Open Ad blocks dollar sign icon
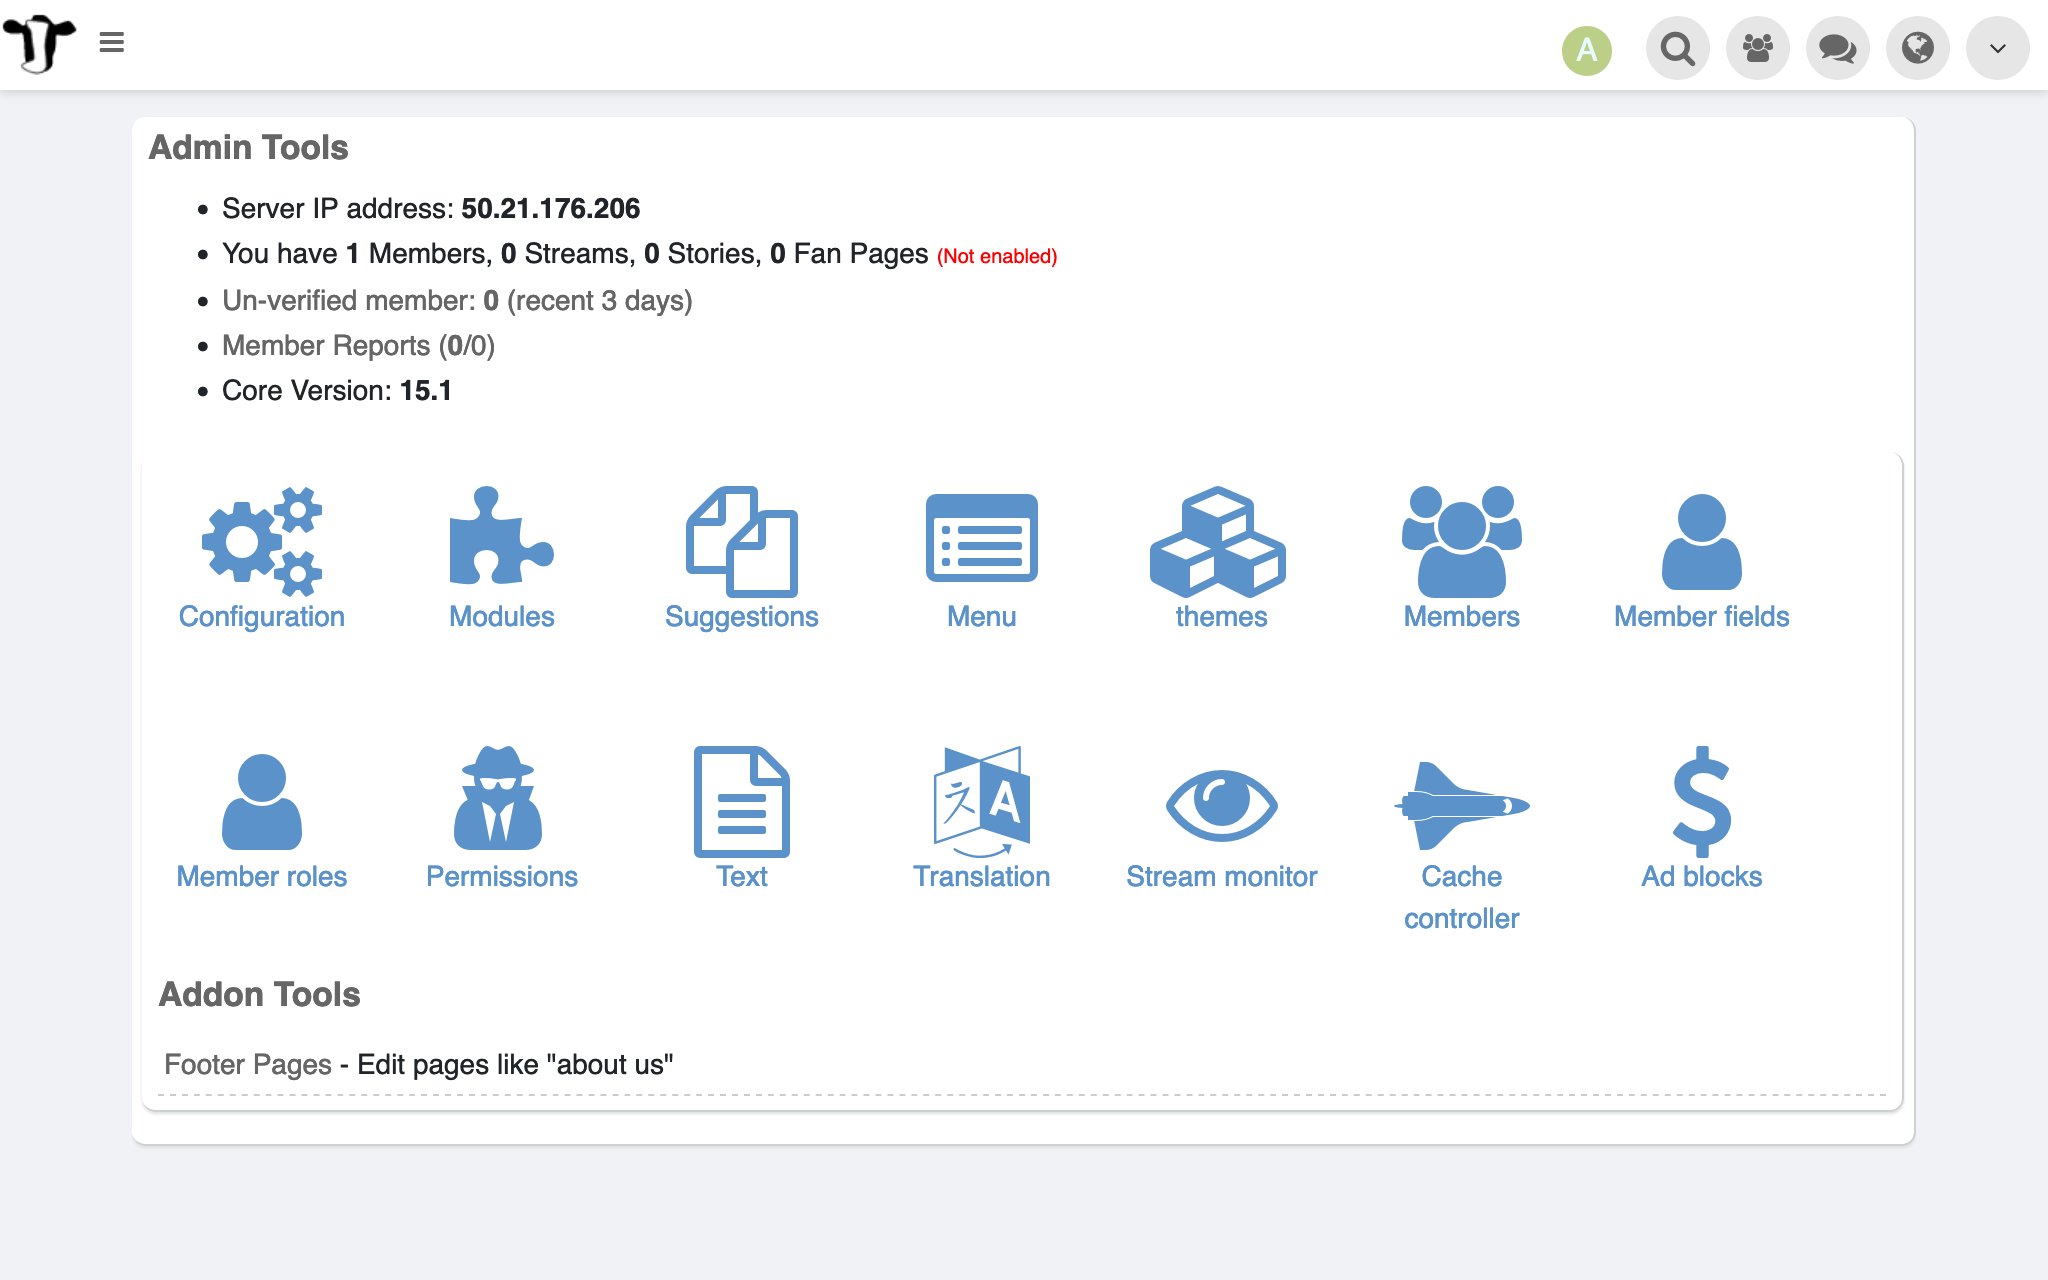The width and height of the screenshot is (2048, 1280). coord(1701,801)
